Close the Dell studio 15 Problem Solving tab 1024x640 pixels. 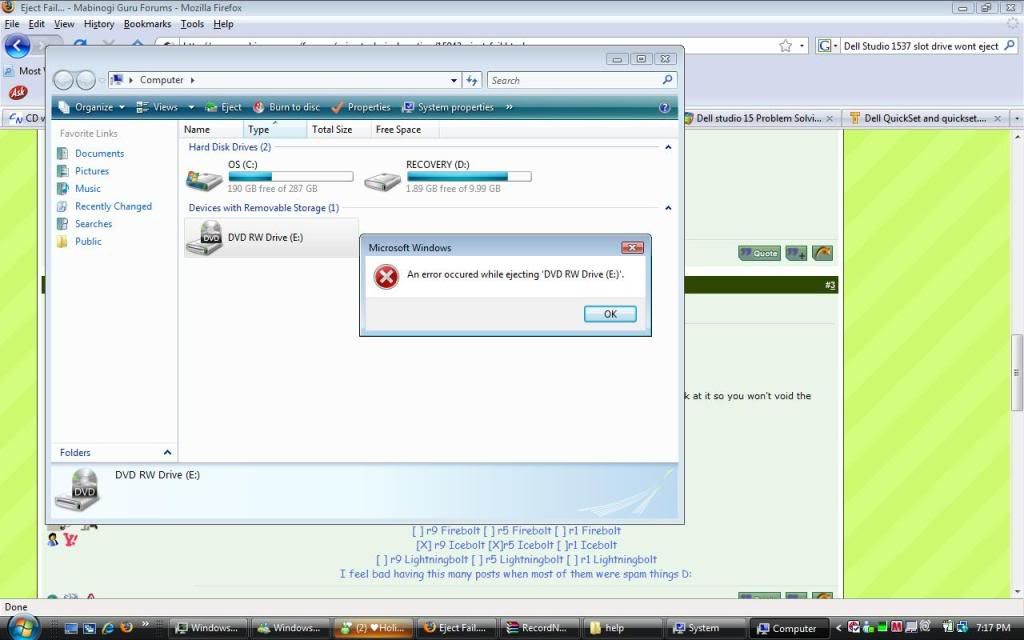pos(829,119)
